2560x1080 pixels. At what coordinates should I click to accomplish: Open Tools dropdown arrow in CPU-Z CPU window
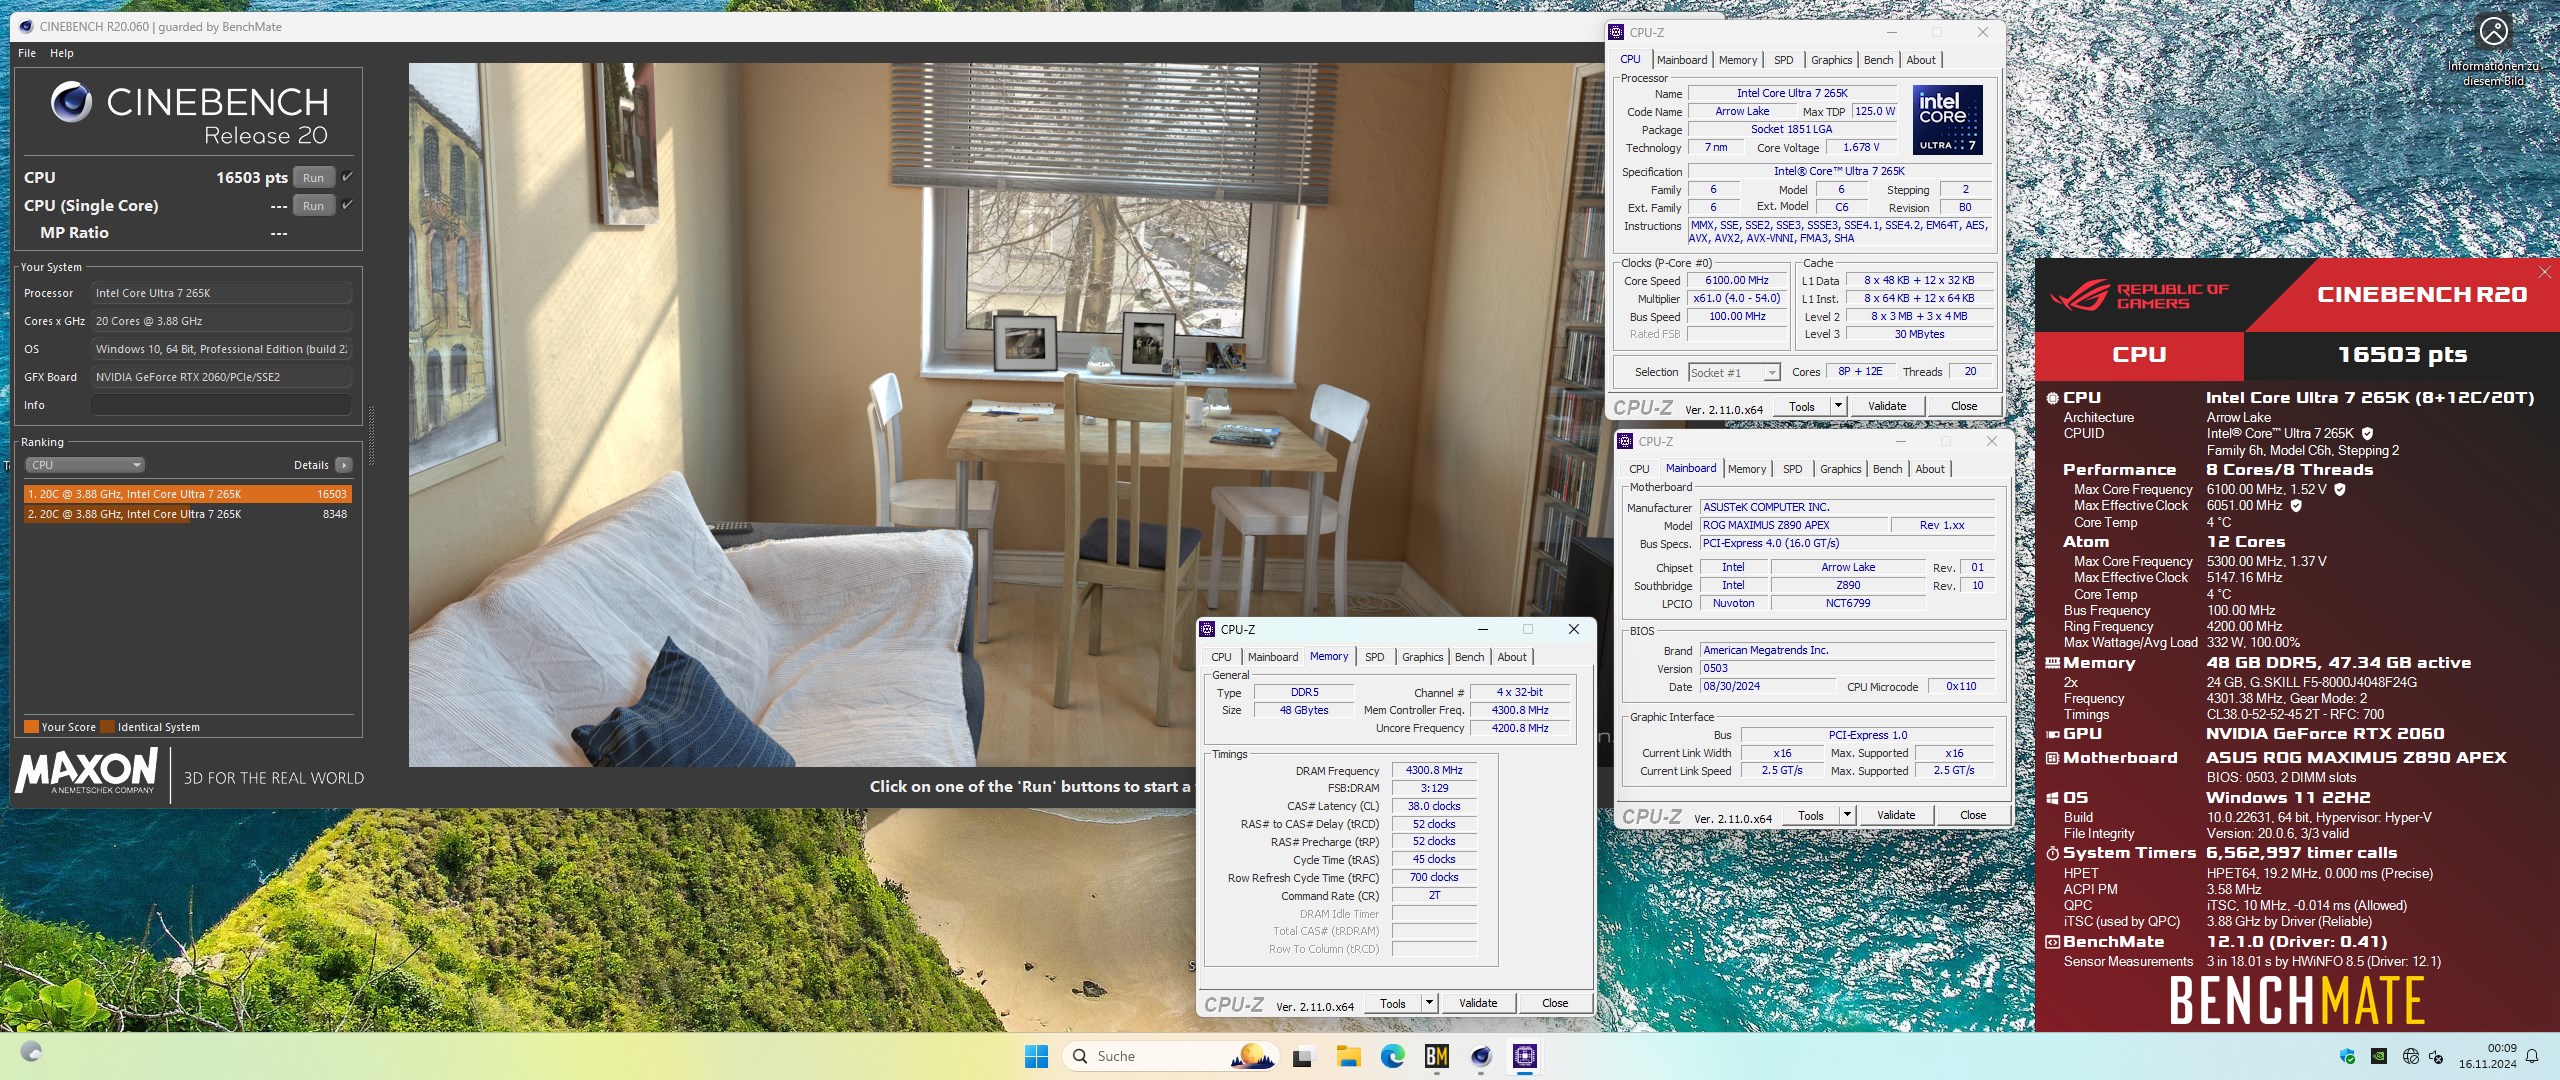coord(1837,406)
